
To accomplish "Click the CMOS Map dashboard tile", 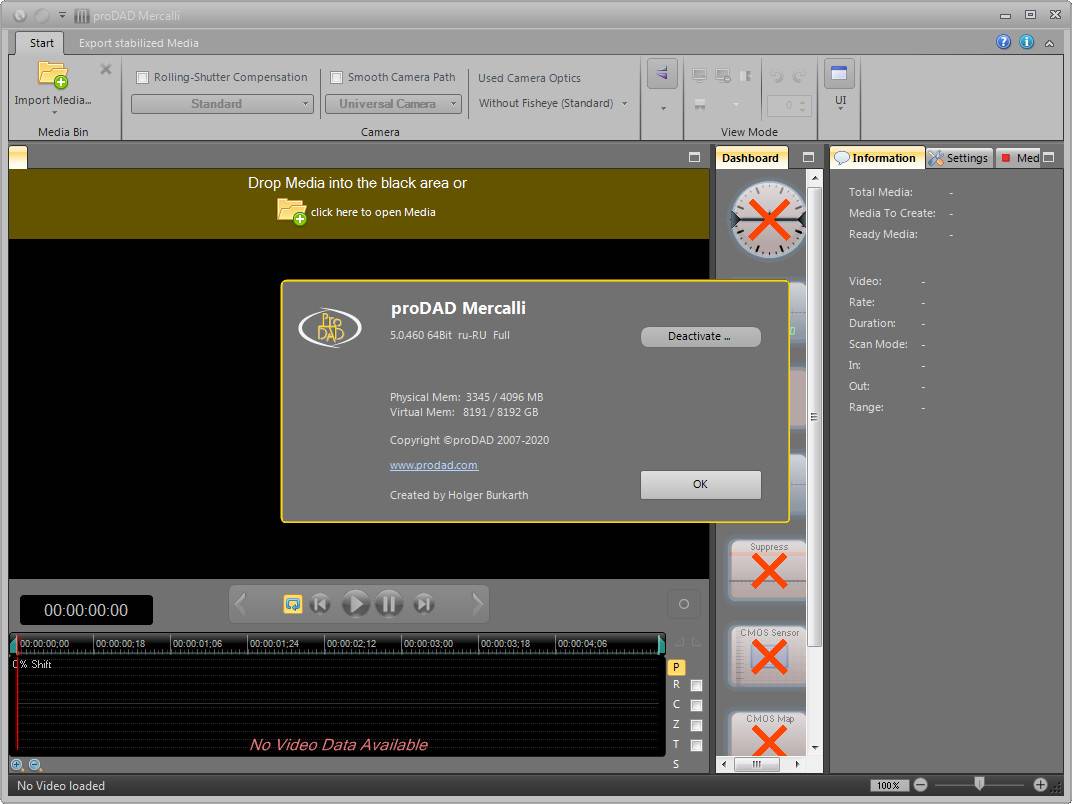I will pos(768,734).
